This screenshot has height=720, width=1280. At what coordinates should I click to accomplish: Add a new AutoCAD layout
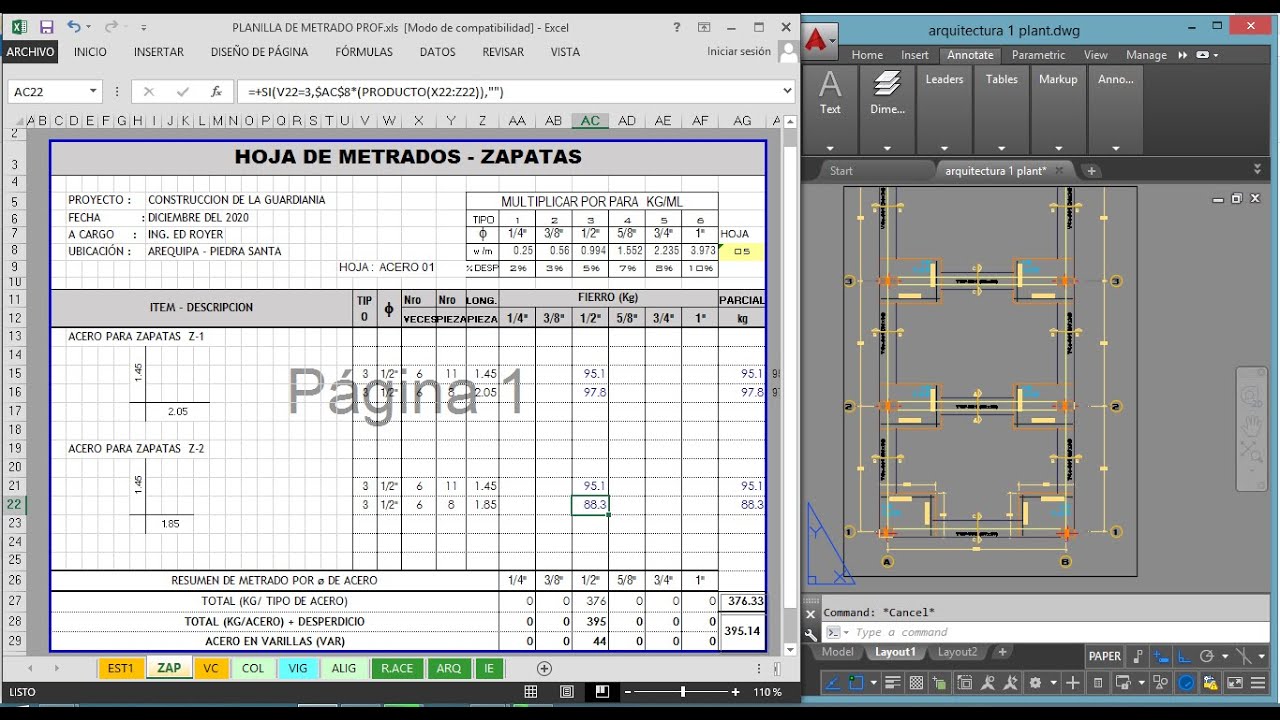(1002, 652)
